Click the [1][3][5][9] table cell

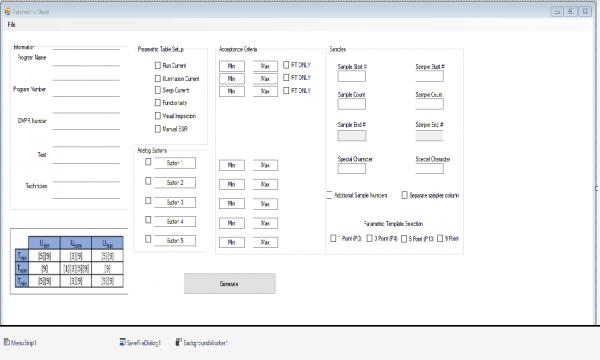pyautogui.click(x=76, y=269)
